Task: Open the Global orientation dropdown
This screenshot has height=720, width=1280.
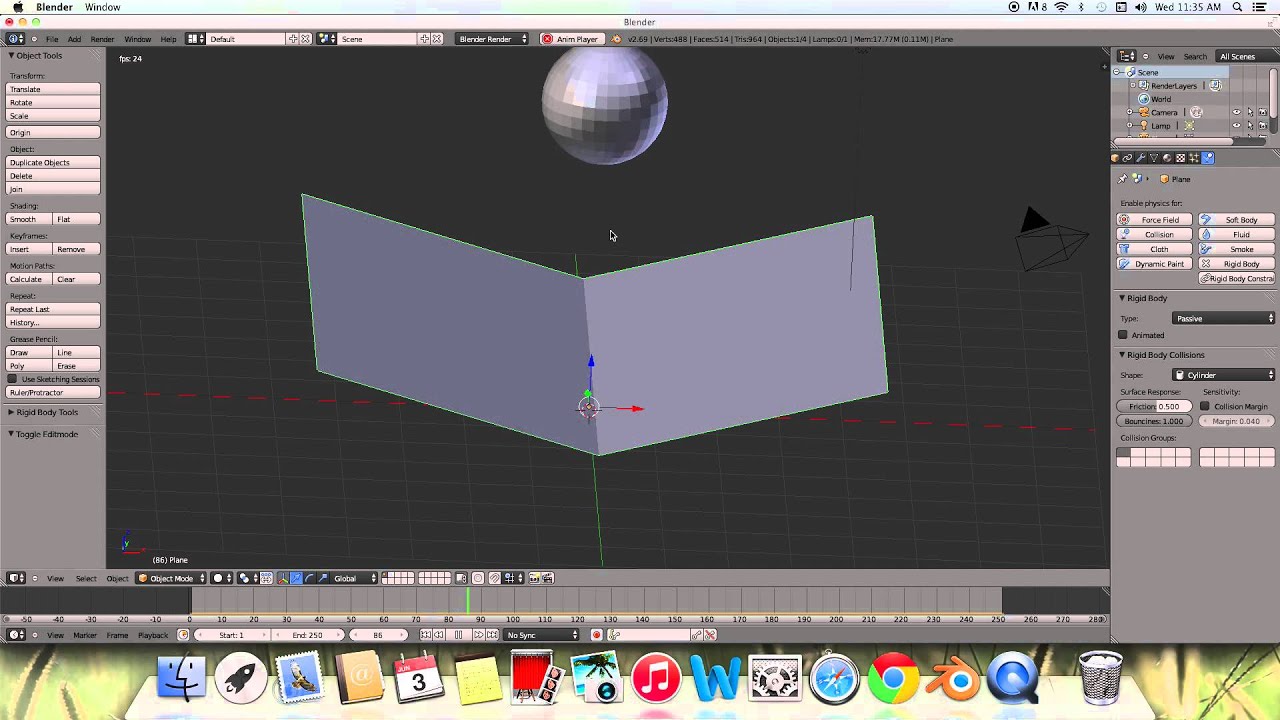Action: pyautogui.click(x=355, y=578)
